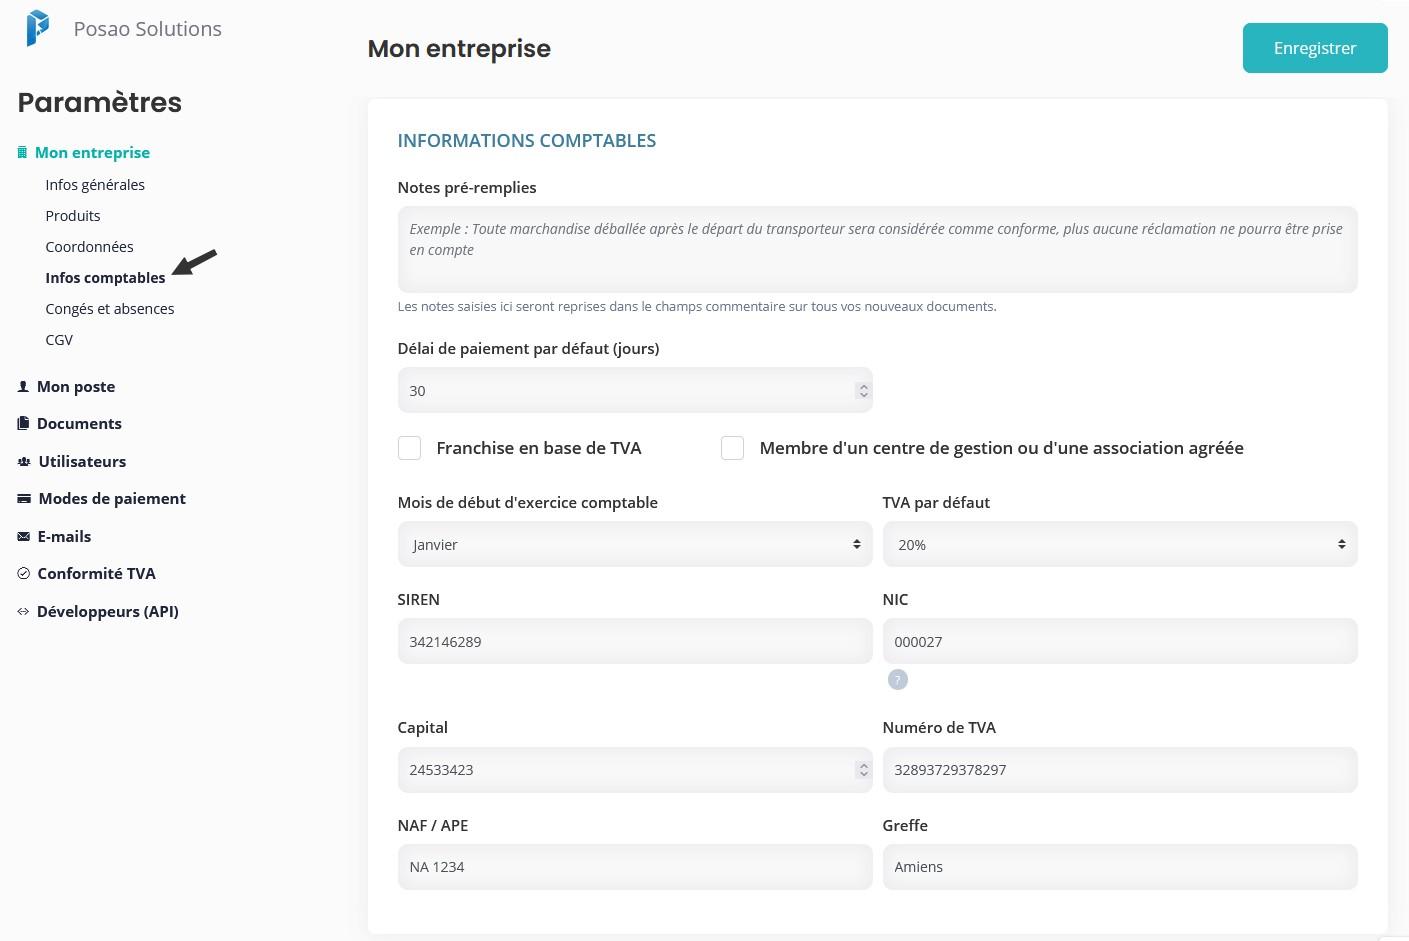Adjust the Délai de paiement stepper arrows
This screenshot has width=1409, height=941.
(x=863, y=391)
